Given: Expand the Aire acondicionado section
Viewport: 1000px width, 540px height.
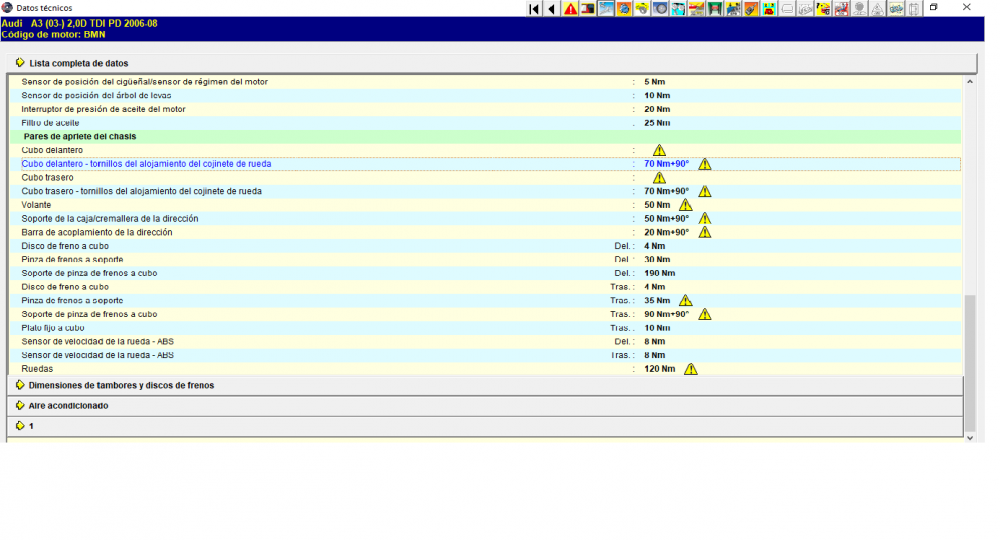Looking at the screenshot, I should 485,405.
